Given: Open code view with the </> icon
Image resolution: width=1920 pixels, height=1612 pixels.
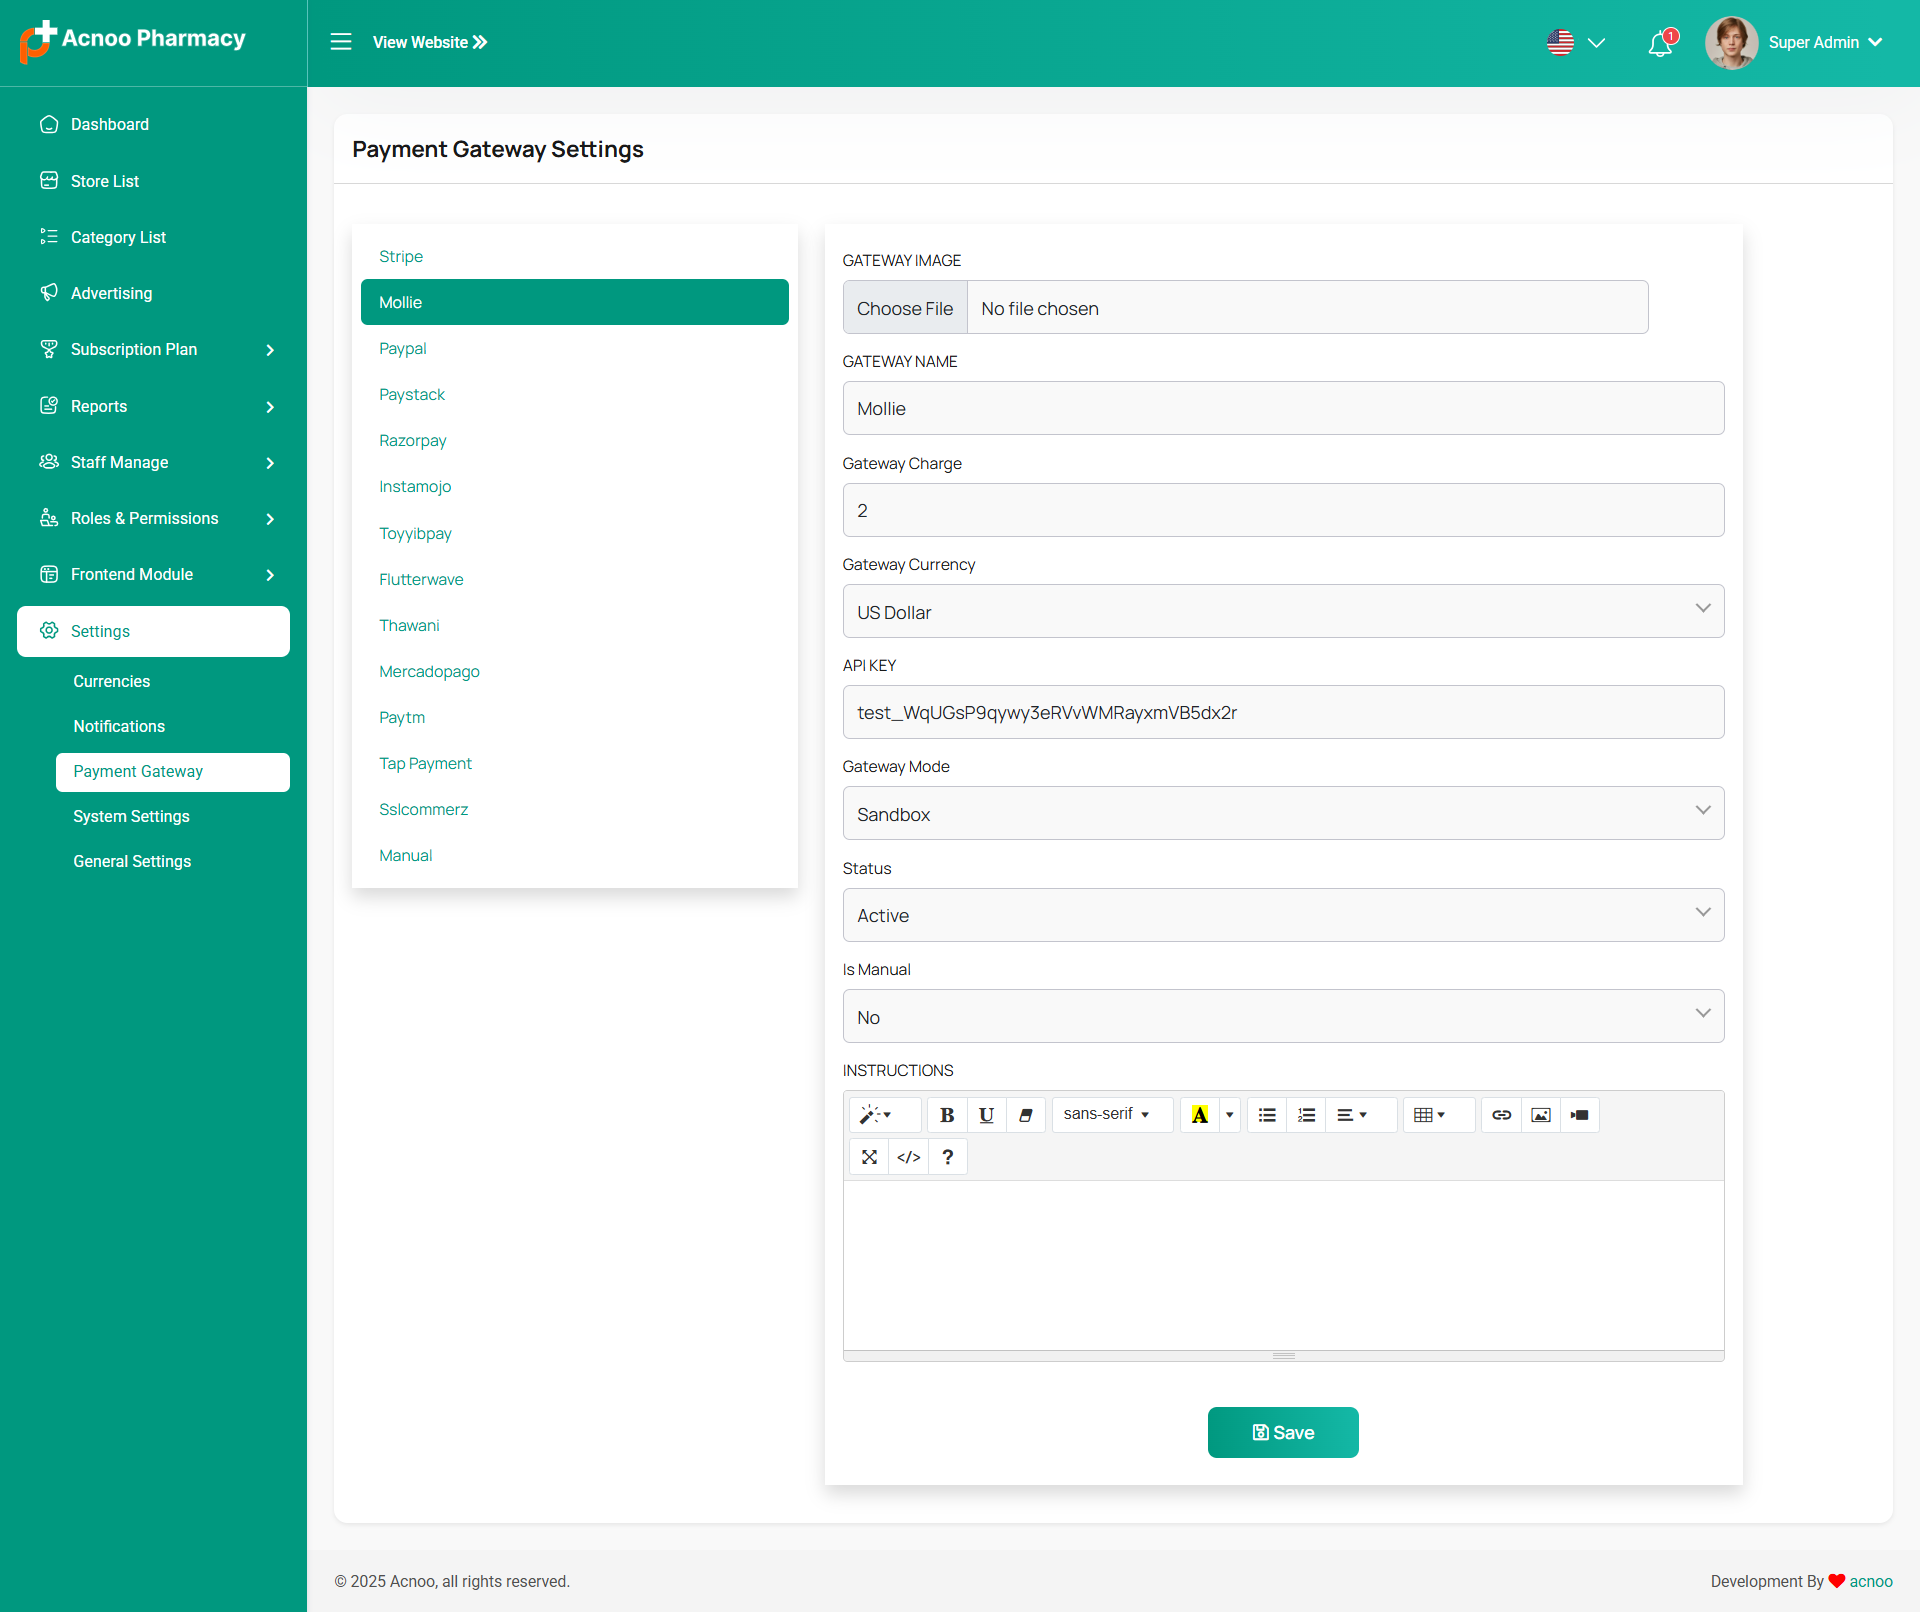Looking at the screenshot, I should pyautogui.click(x=908, y=1157).
